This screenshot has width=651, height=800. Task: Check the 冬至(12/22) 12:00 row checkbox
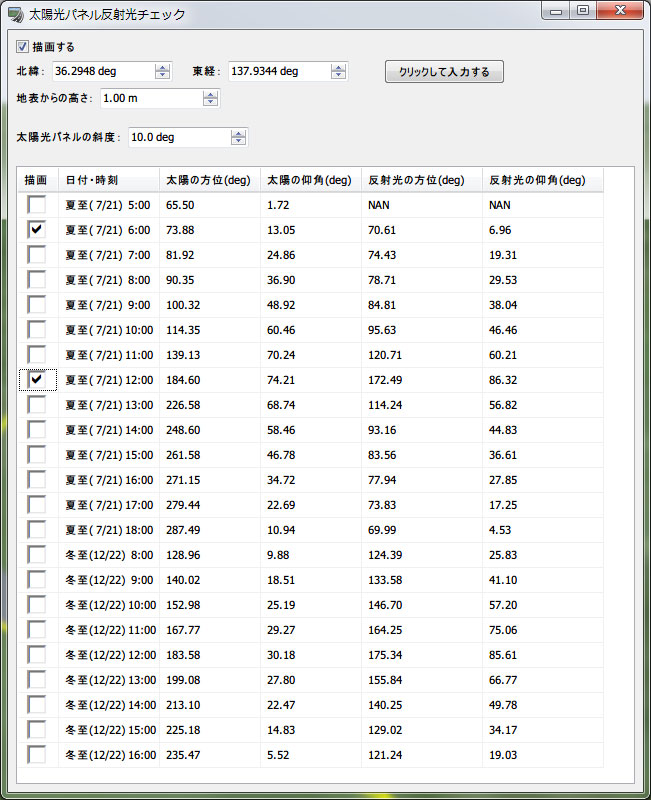click(x=37, y=654)
